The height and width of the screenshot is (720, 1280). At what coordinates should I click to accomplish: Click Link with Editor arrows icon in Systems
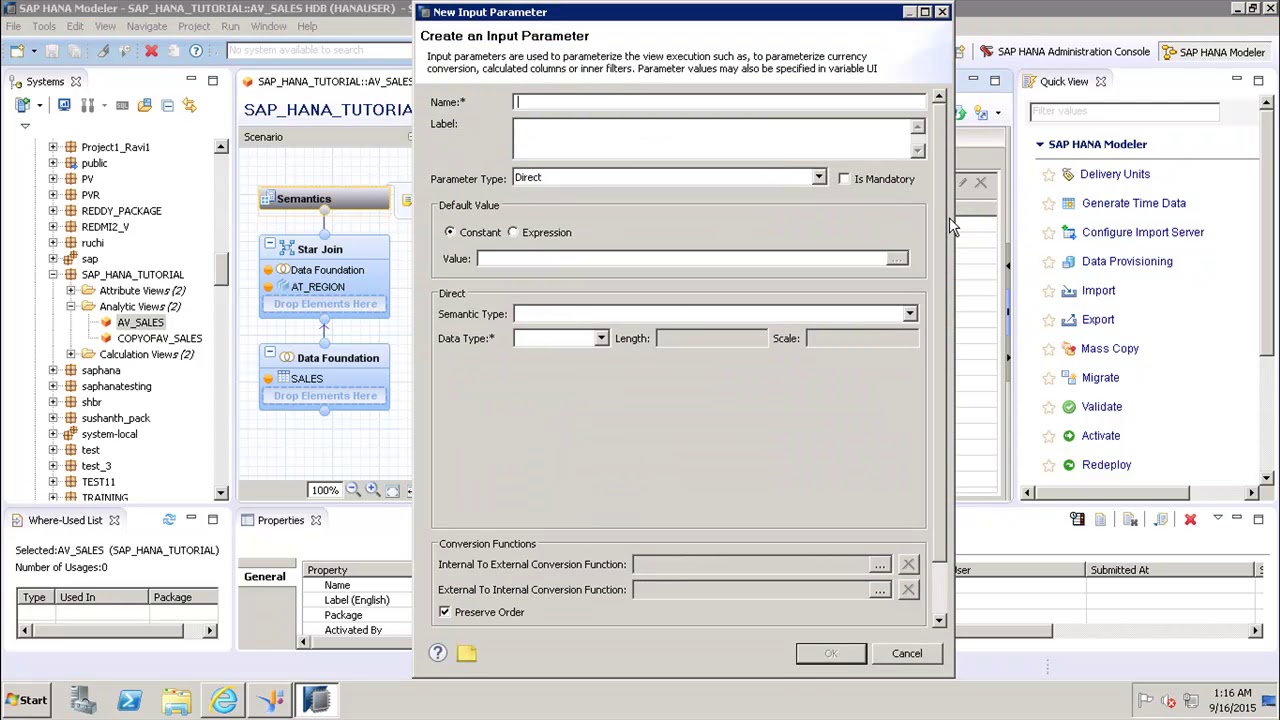[189, 105]
